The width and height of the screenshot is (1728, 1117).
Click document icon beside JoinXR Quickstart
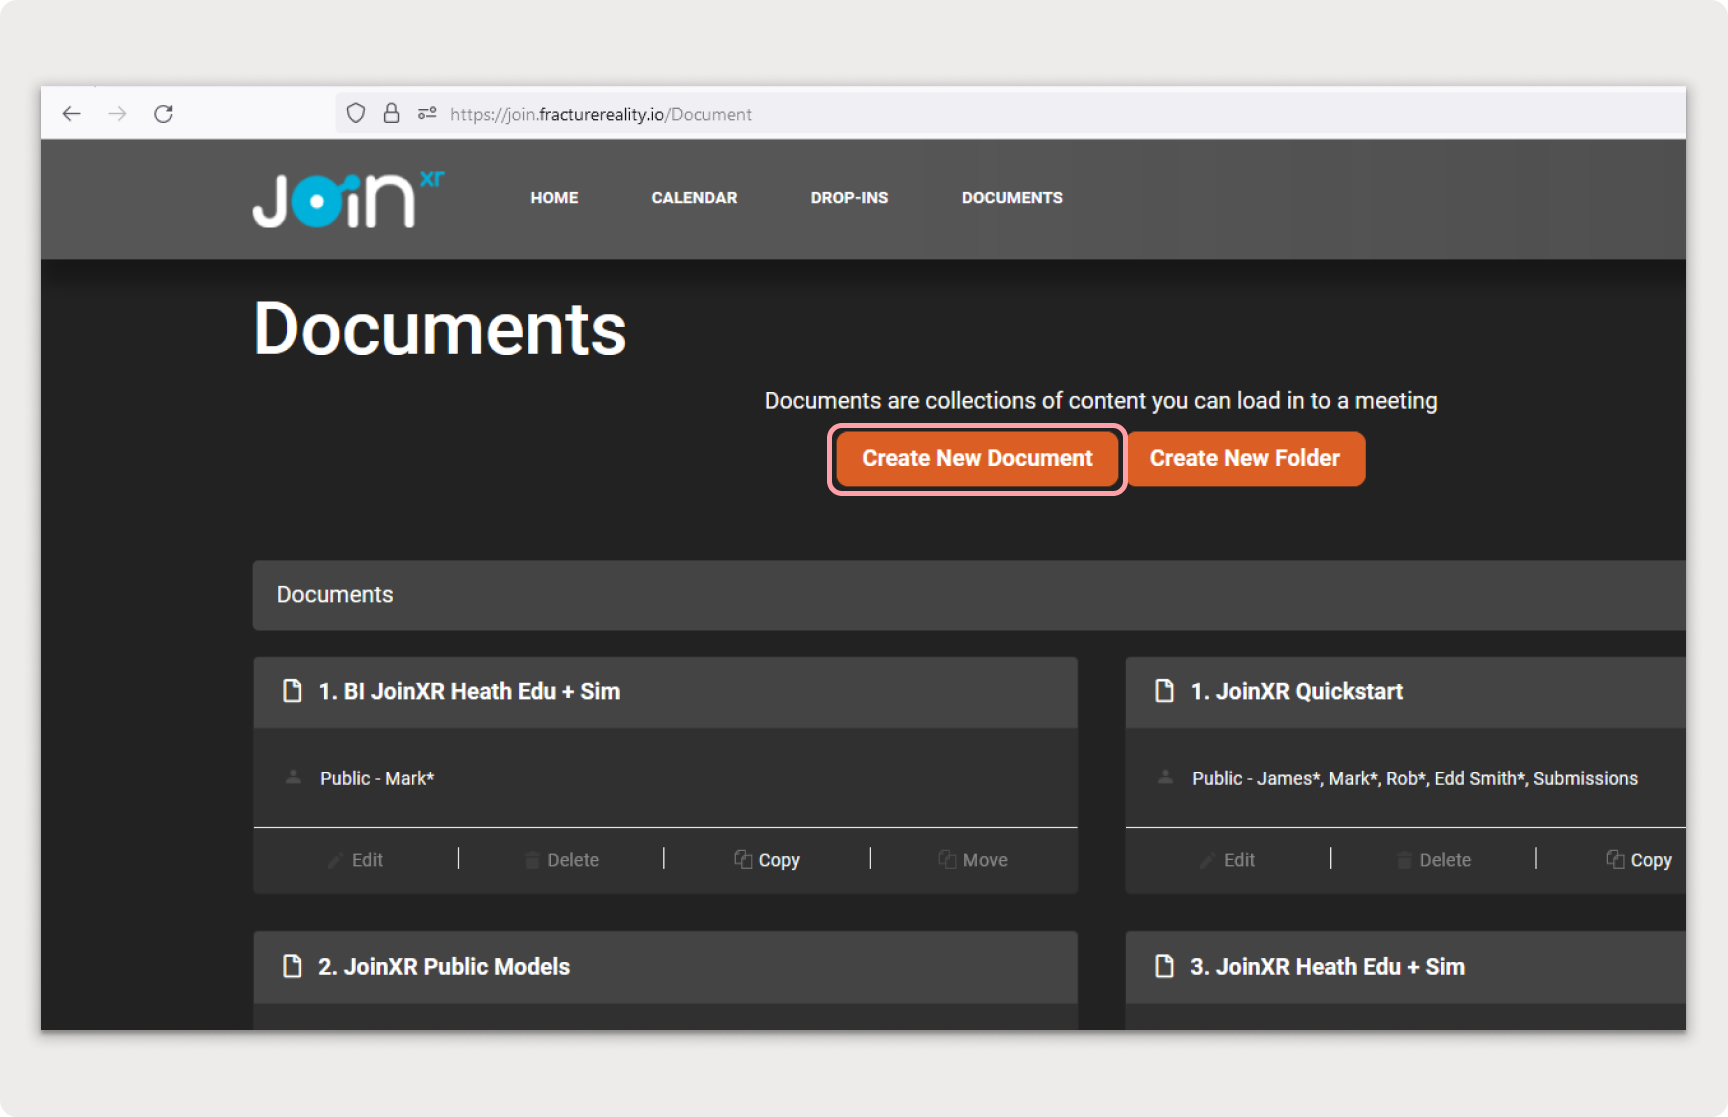click(x=1164, y=691)
